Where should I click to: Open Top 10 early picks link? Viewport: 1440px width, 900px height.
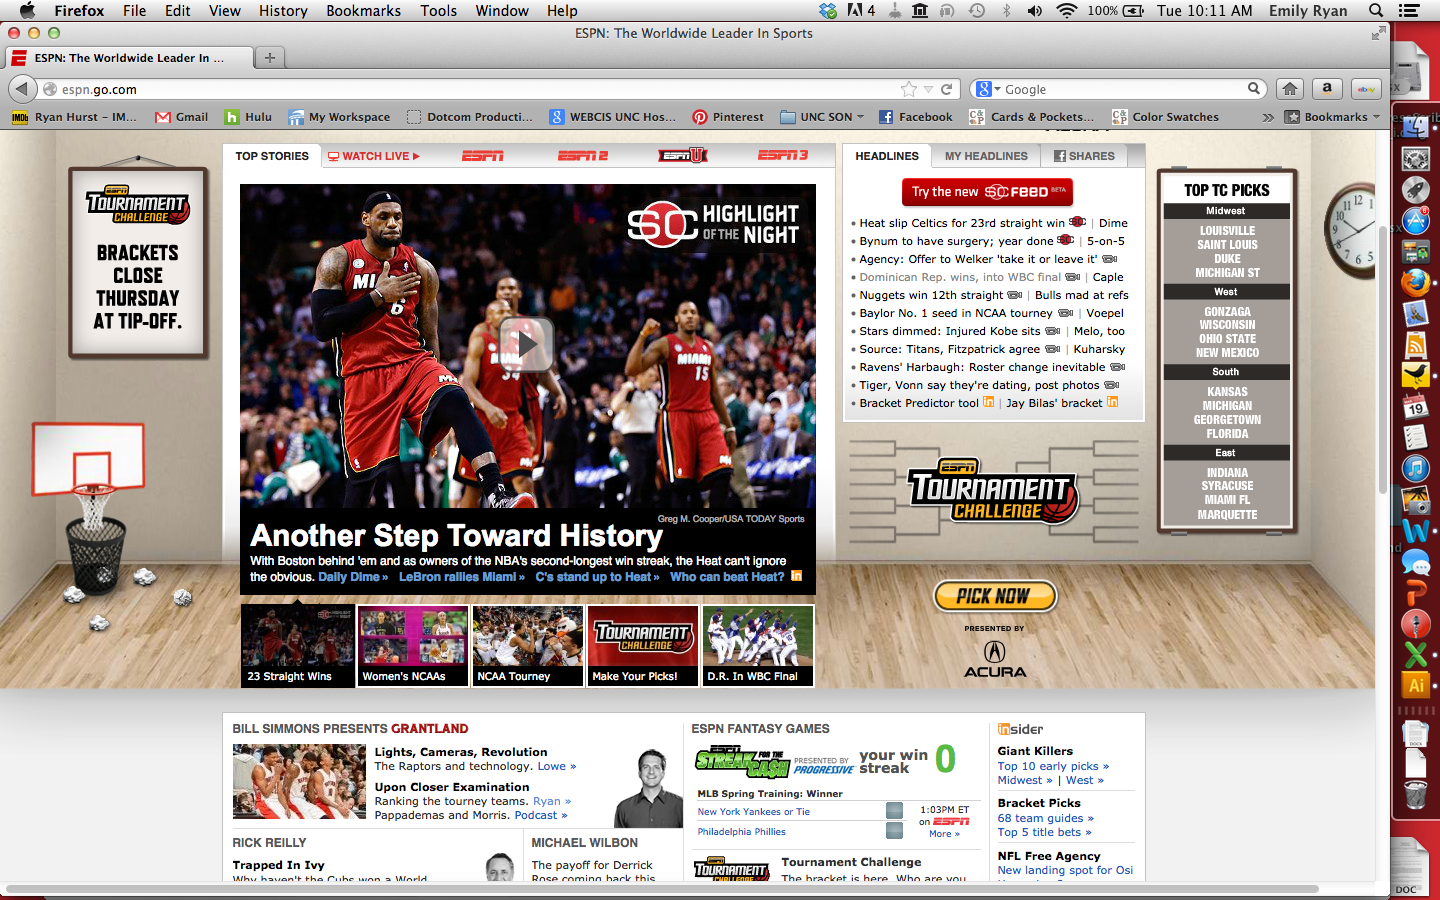point(1053,766)
